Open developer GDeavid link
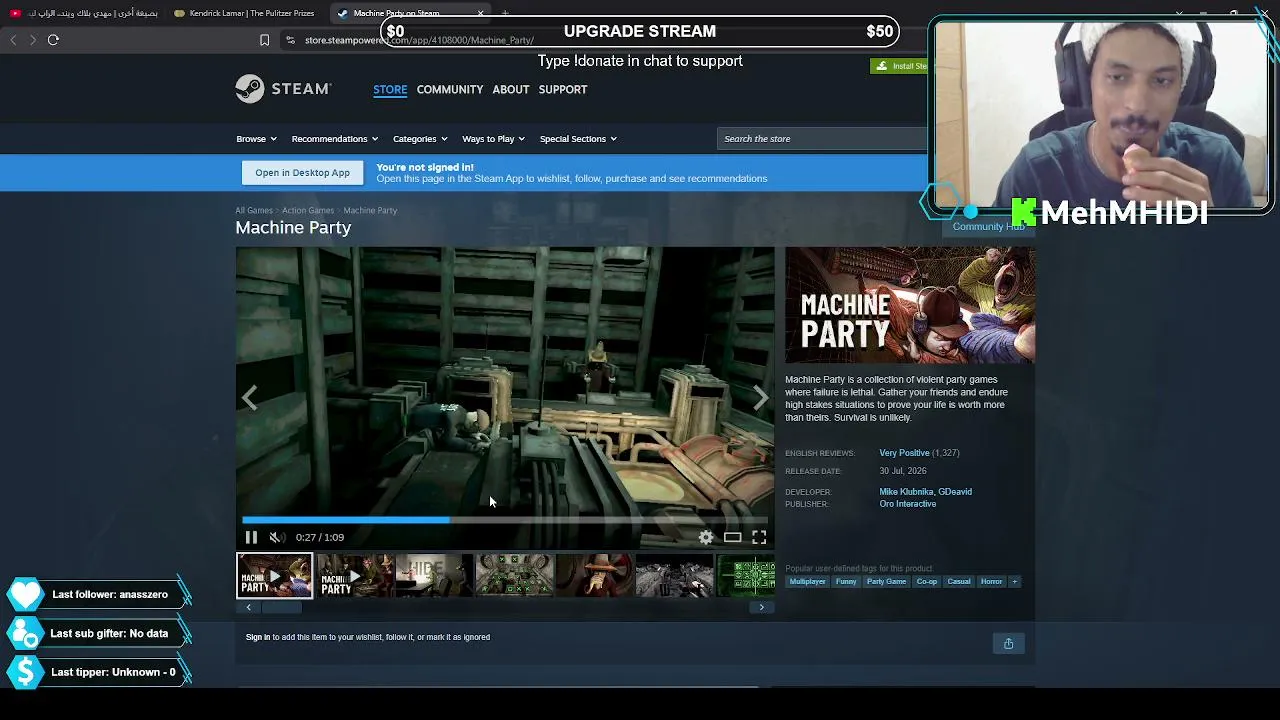This screenshot has height=720, width=1280. 955,492
